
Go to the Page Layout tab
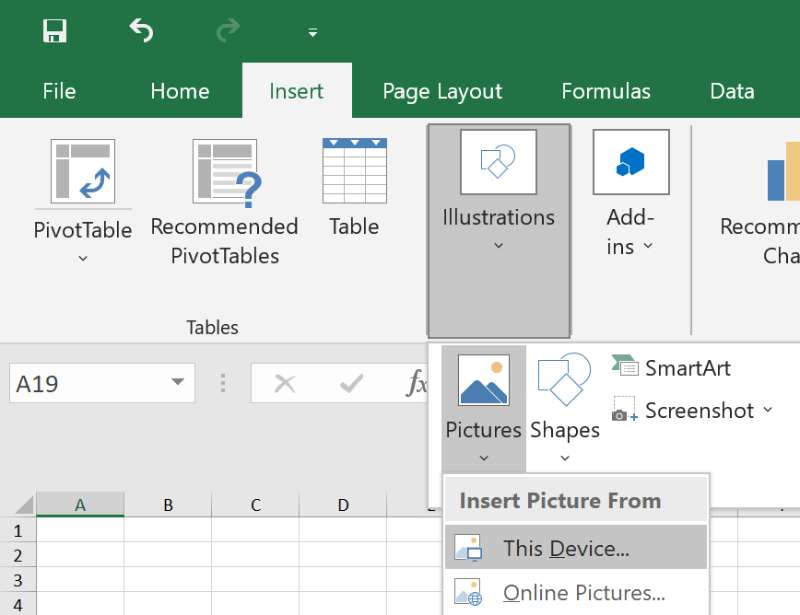click(442, 92)
